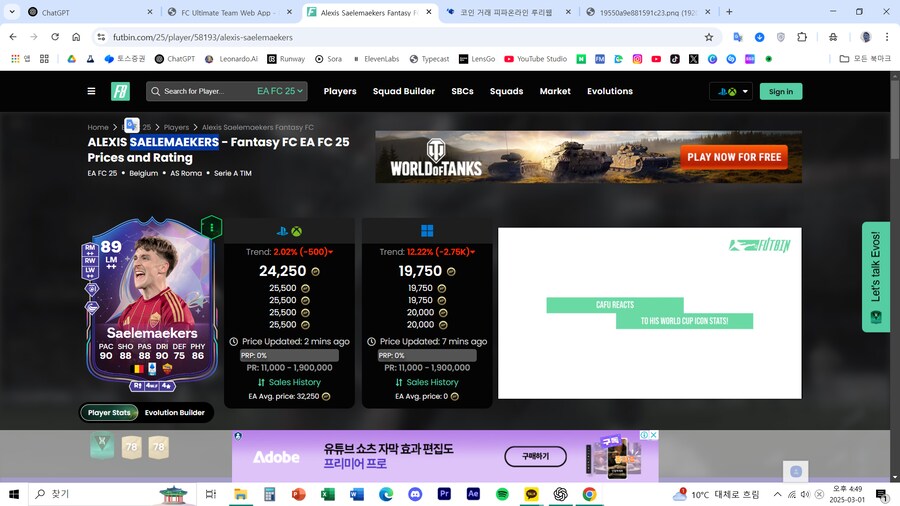Screen dimensions: 900x506
Task: Open console Sales History link
Action: coord(289,382)
